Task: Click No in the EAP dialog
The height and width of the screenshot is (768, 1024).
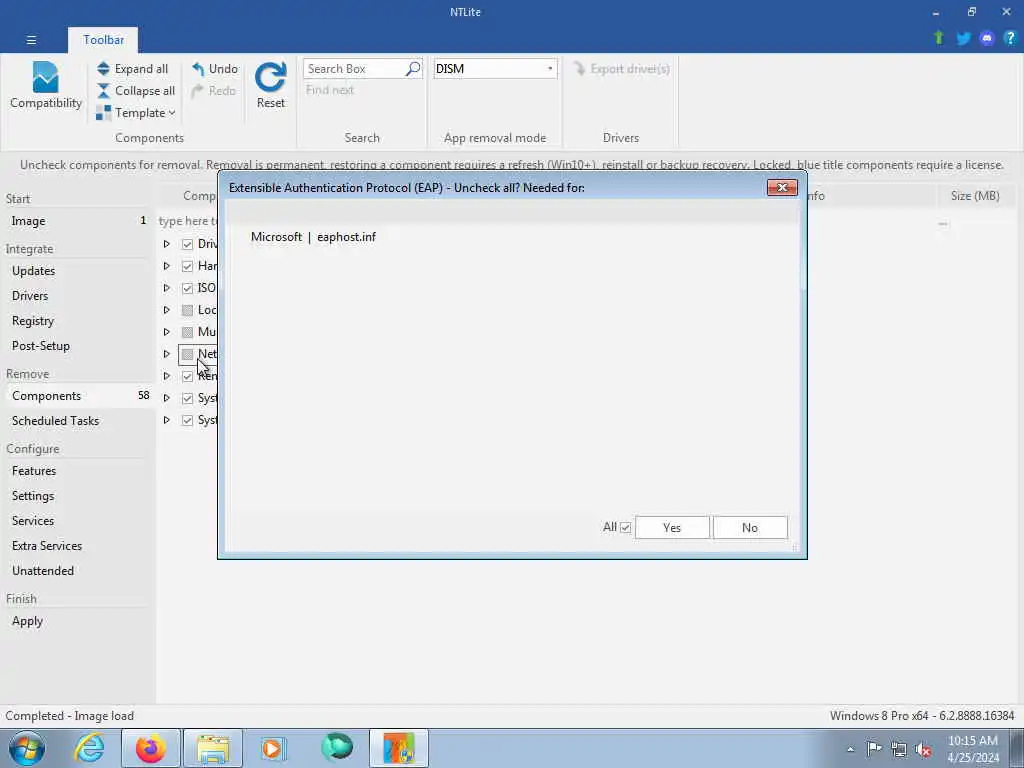Action: pyautogui.click(x=750, y=528)
